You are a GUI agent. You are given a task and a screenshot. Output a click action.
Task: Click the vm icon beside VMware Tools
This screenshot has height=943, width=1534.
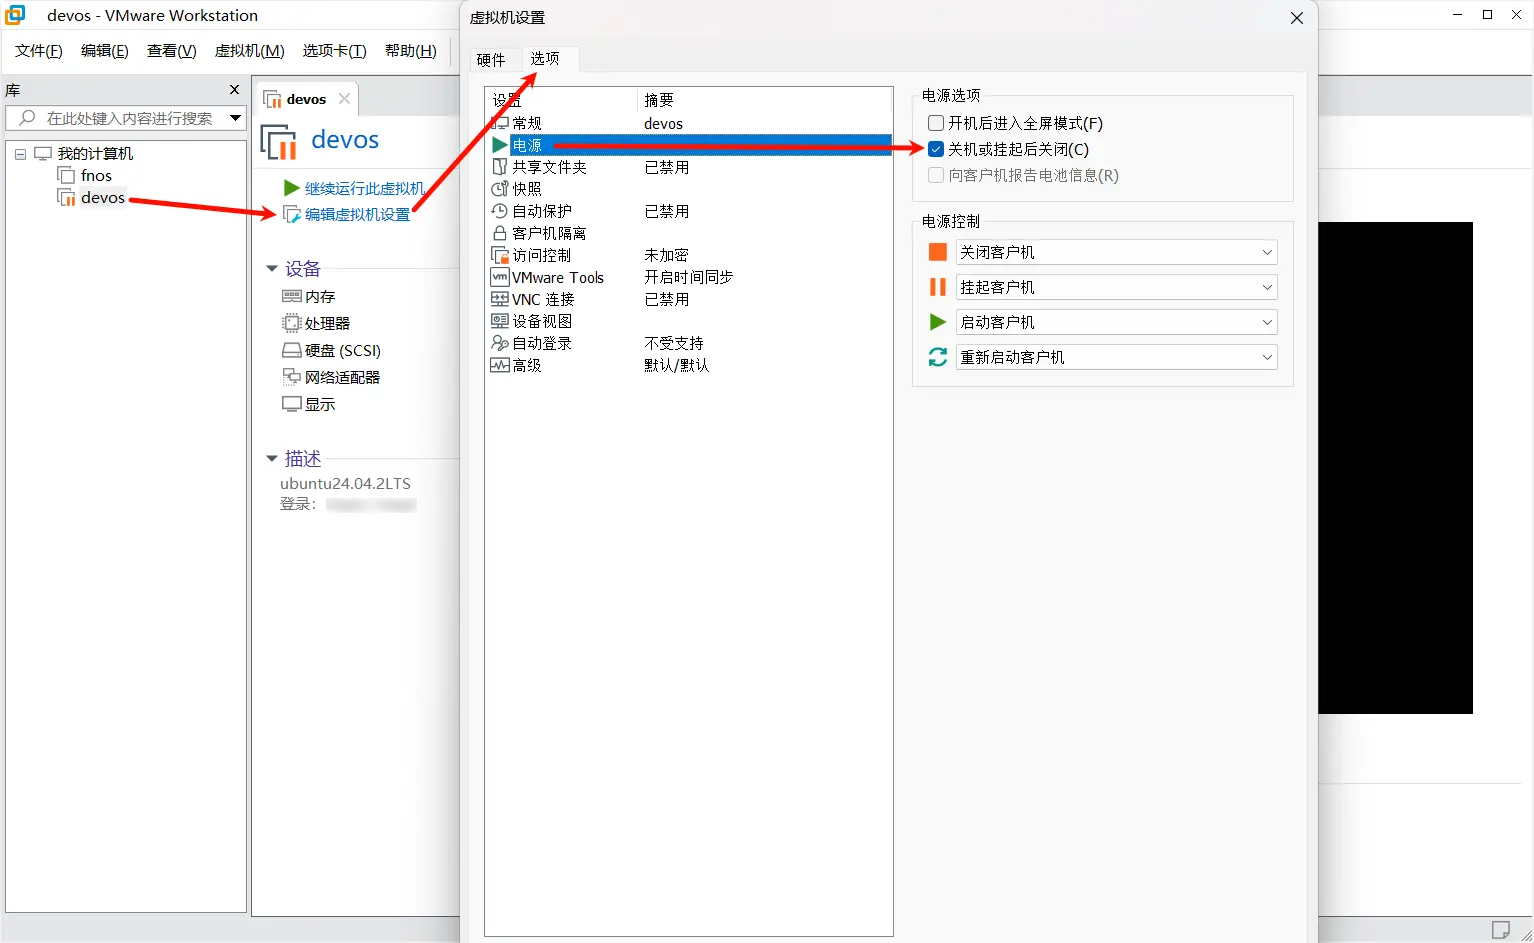tap(500, 277)
